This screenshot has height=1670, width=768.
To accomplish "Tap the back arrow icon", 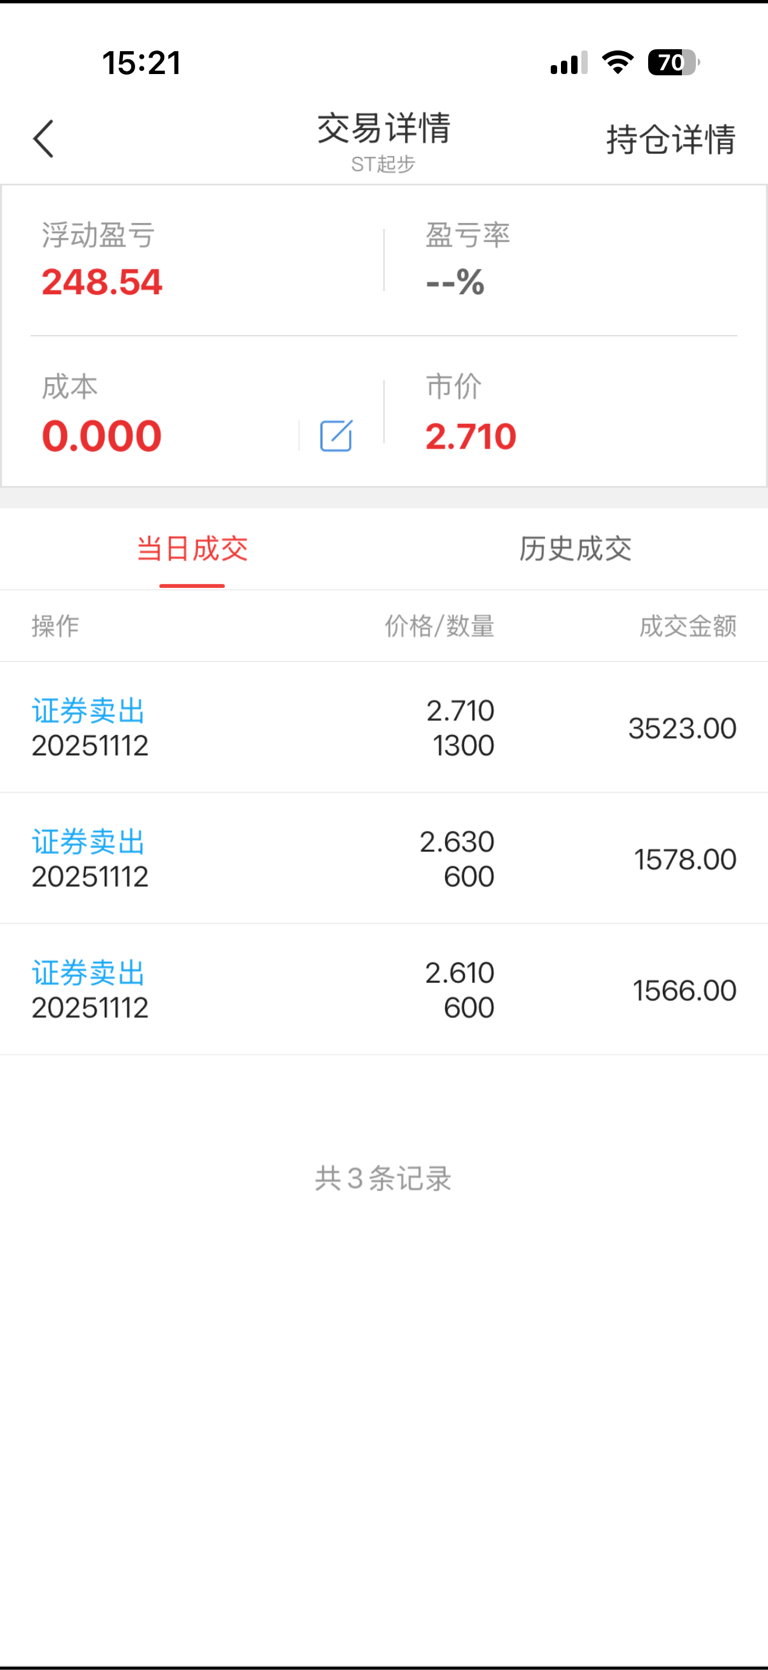I will pyautogui.click(x=43, y=139).
